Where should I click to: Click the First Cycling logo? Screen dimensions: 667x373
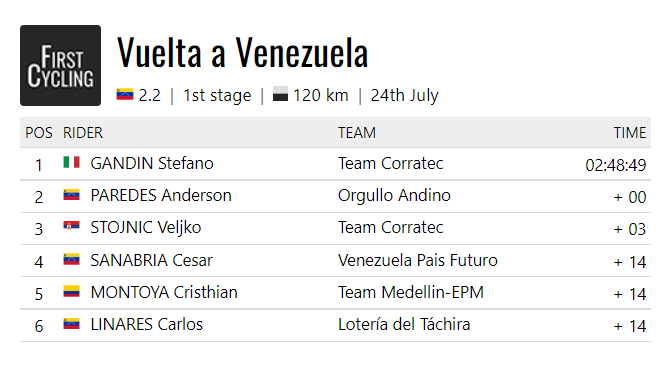click(60, 65)
